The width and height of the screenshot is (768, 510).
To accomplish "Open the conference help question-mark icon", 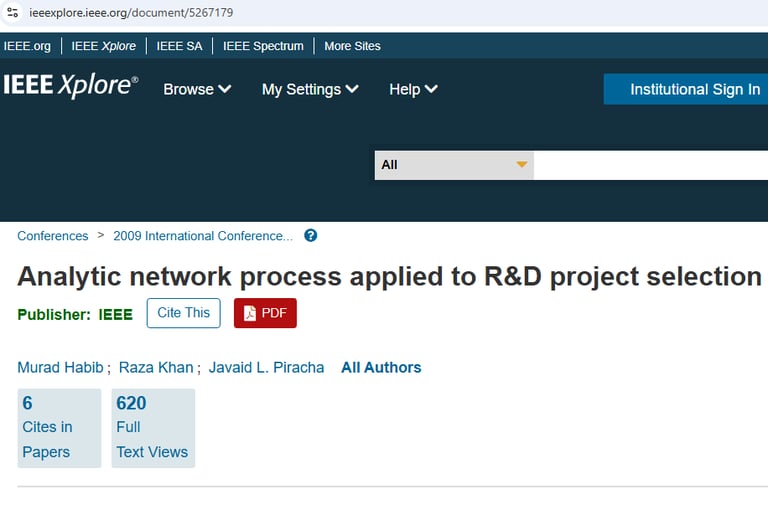I will [311, 236].
